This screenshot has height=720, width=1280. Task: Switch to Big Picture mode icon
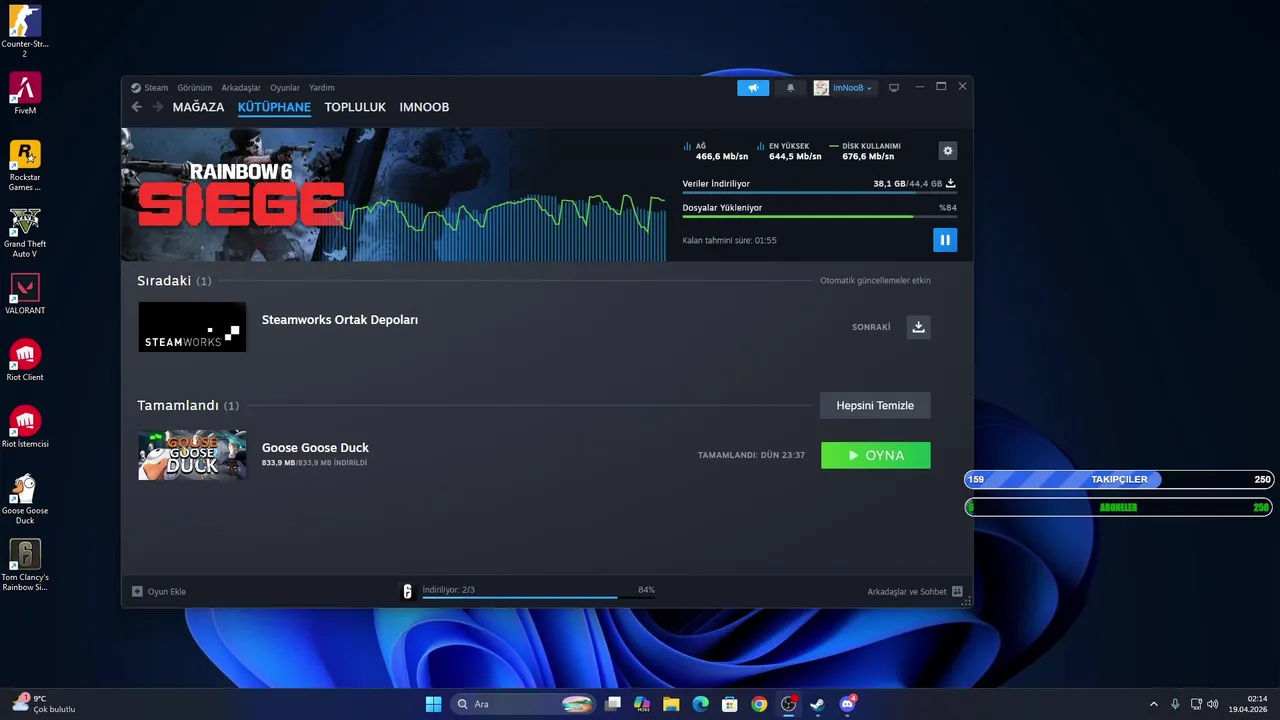[894, 88]
